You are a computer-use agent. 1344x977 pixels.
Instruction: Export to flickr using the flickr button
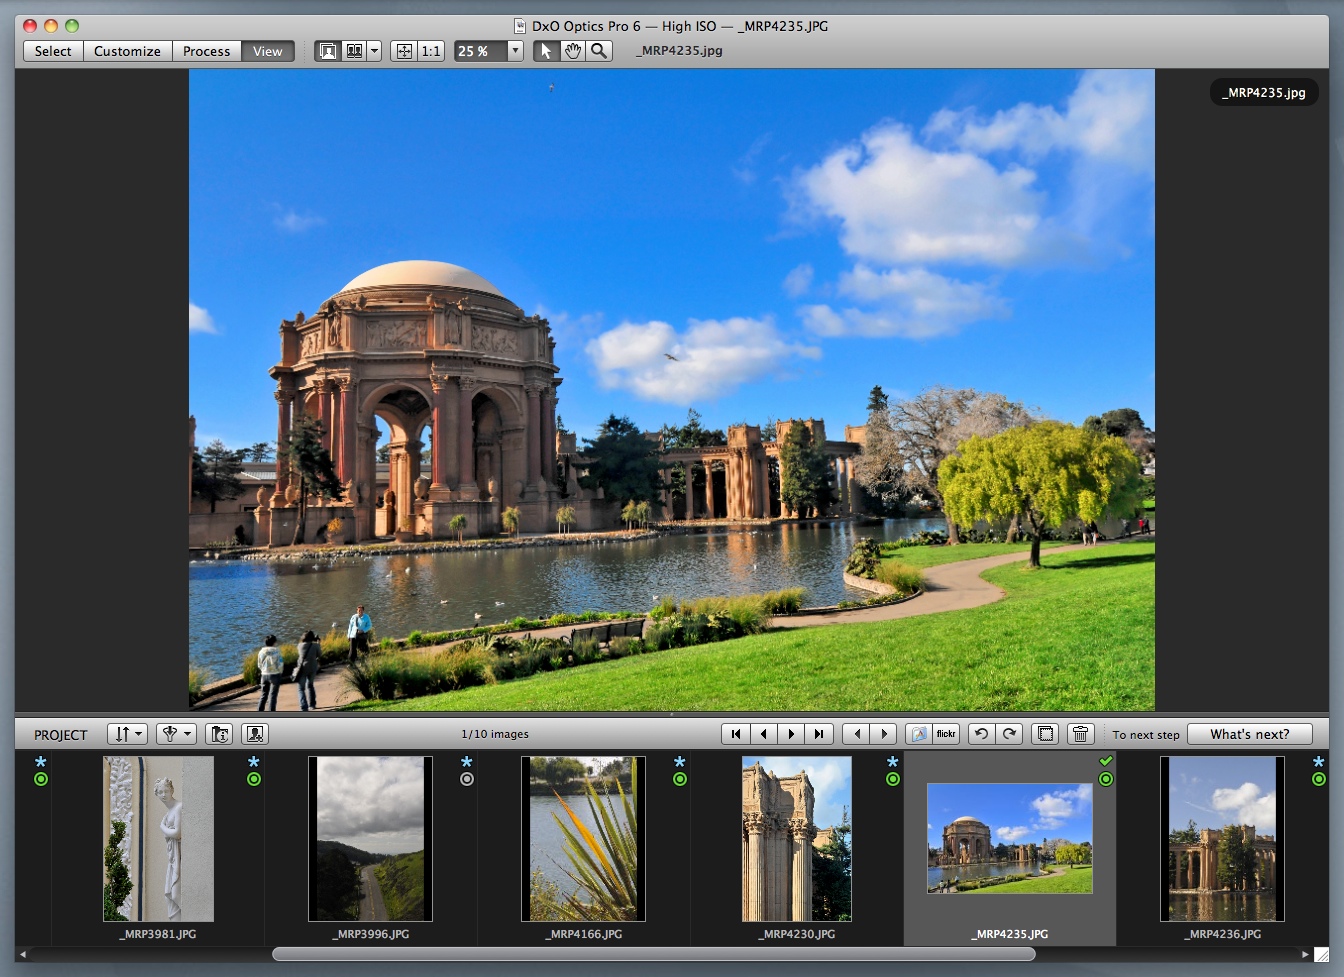(x=946, y=734)
